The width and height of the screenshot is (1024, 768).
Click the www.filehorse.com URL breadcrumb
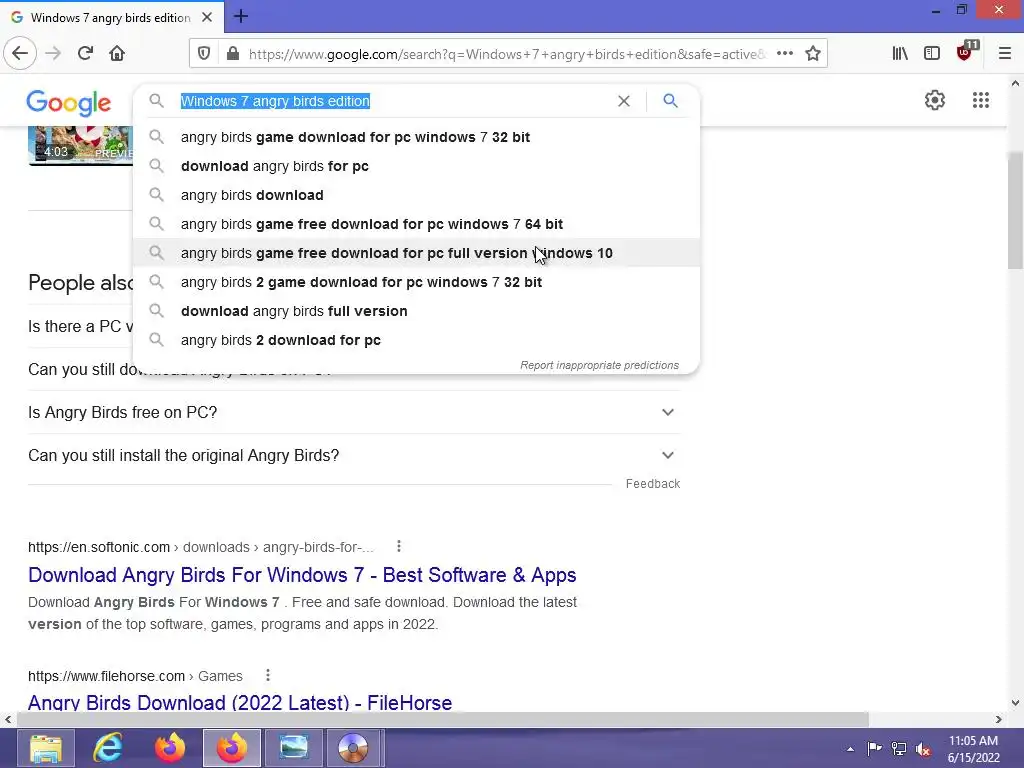(x=135, y=676)
